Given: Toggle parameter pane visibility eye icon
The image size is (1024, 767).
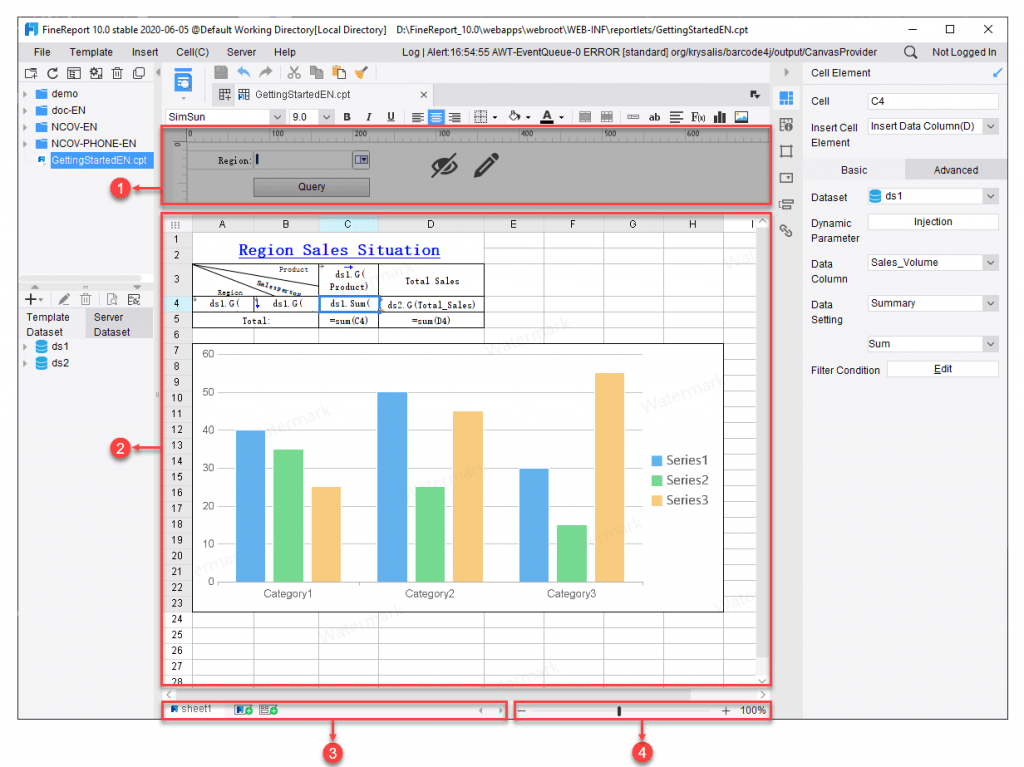Looking at the screenshot, I should pos(444,166).
